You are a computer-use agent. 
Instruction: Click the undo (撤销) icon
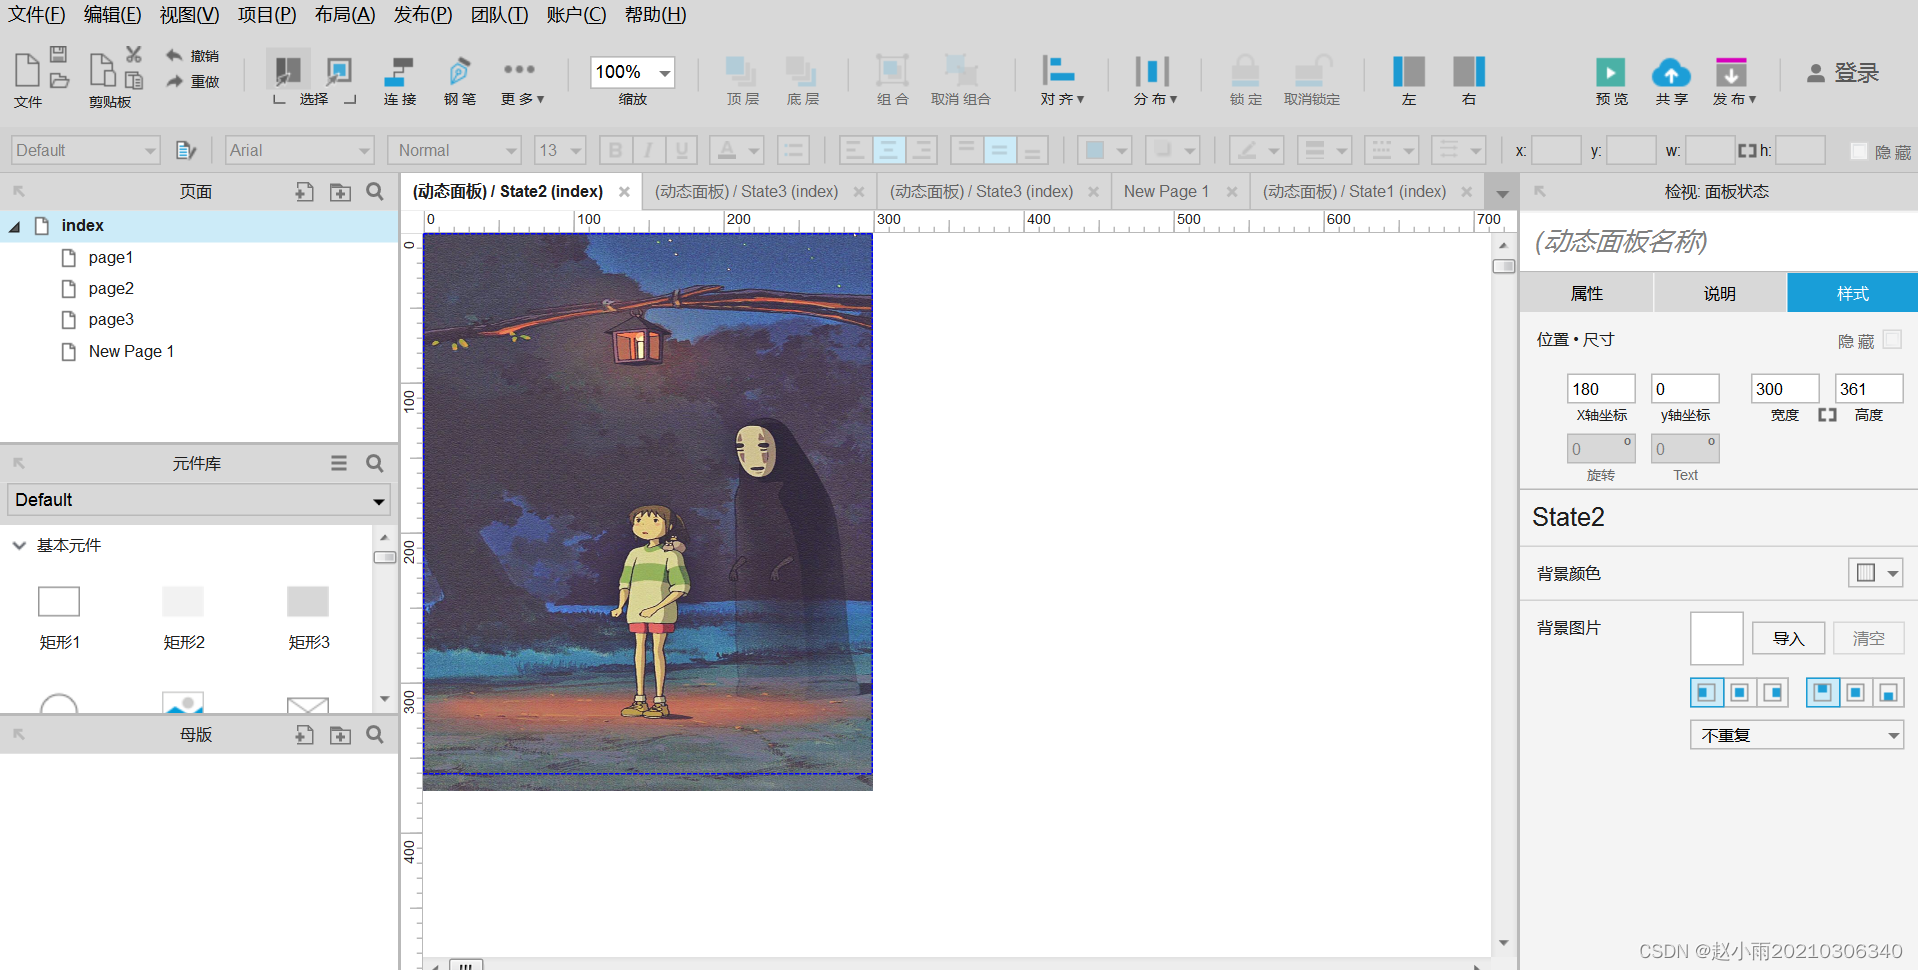pyautogui.click(x=174, y=56)
